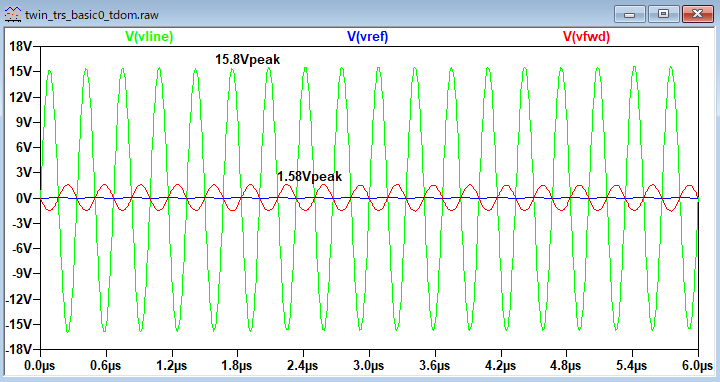Click the 5.4µs time axis label

click(x=632, y=366)
